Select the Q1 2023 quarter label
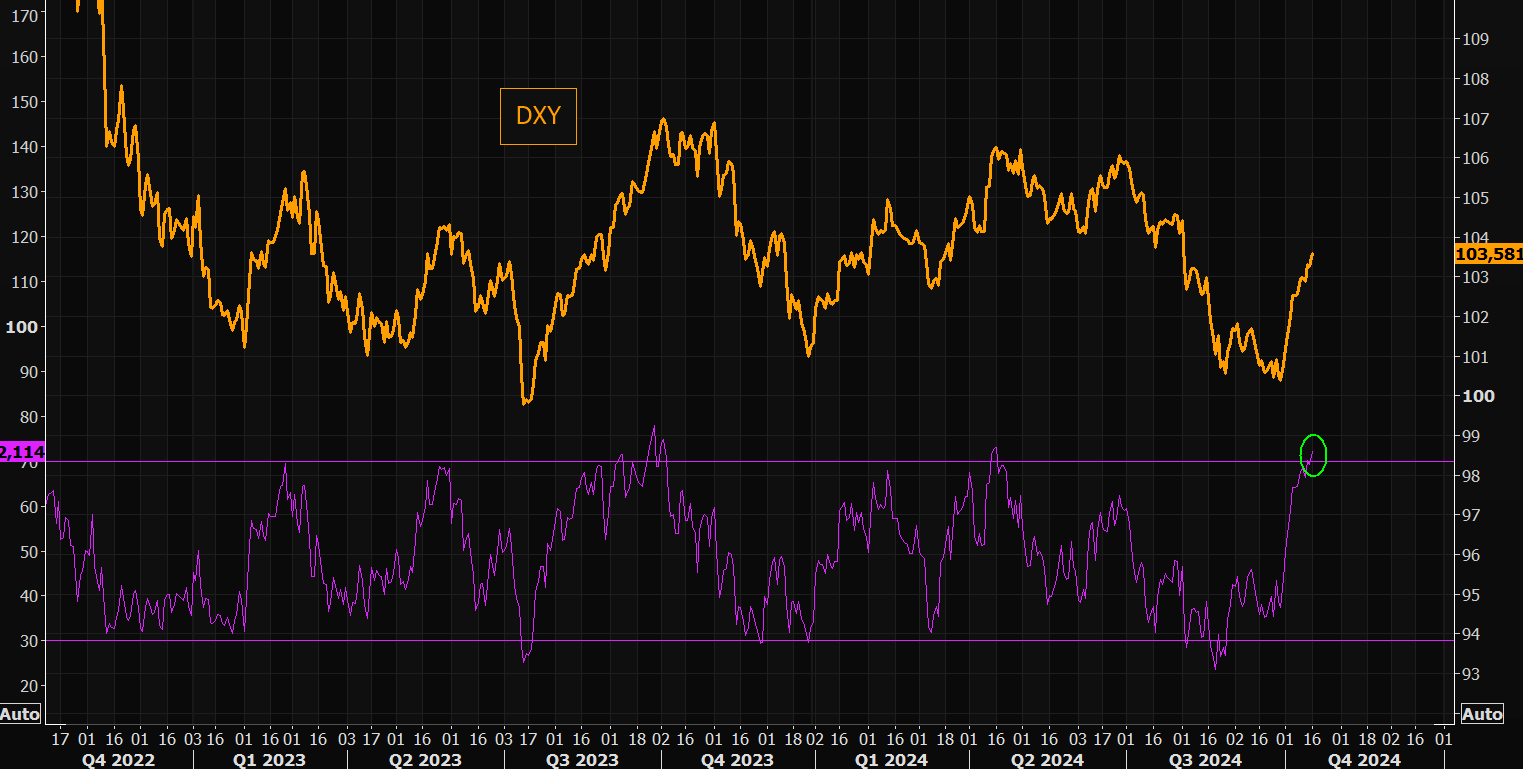This screenshot has width=1523, height=769. pyautogui.click(x=270, y=760)
